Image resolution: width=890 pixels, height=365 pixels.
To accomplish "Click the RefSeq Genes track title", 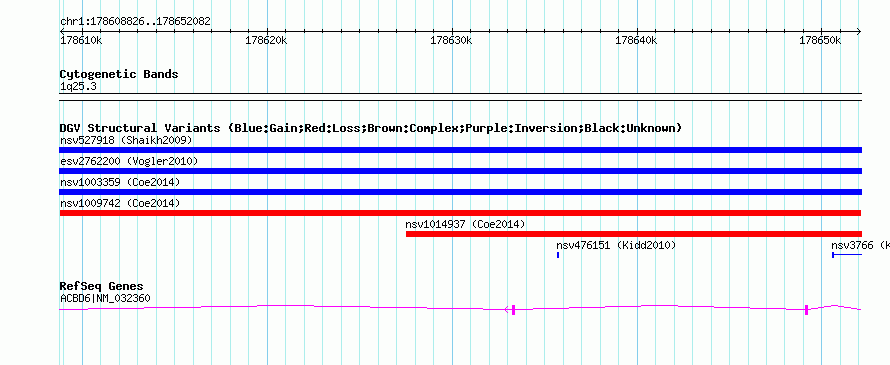I will tap(102, 286).
